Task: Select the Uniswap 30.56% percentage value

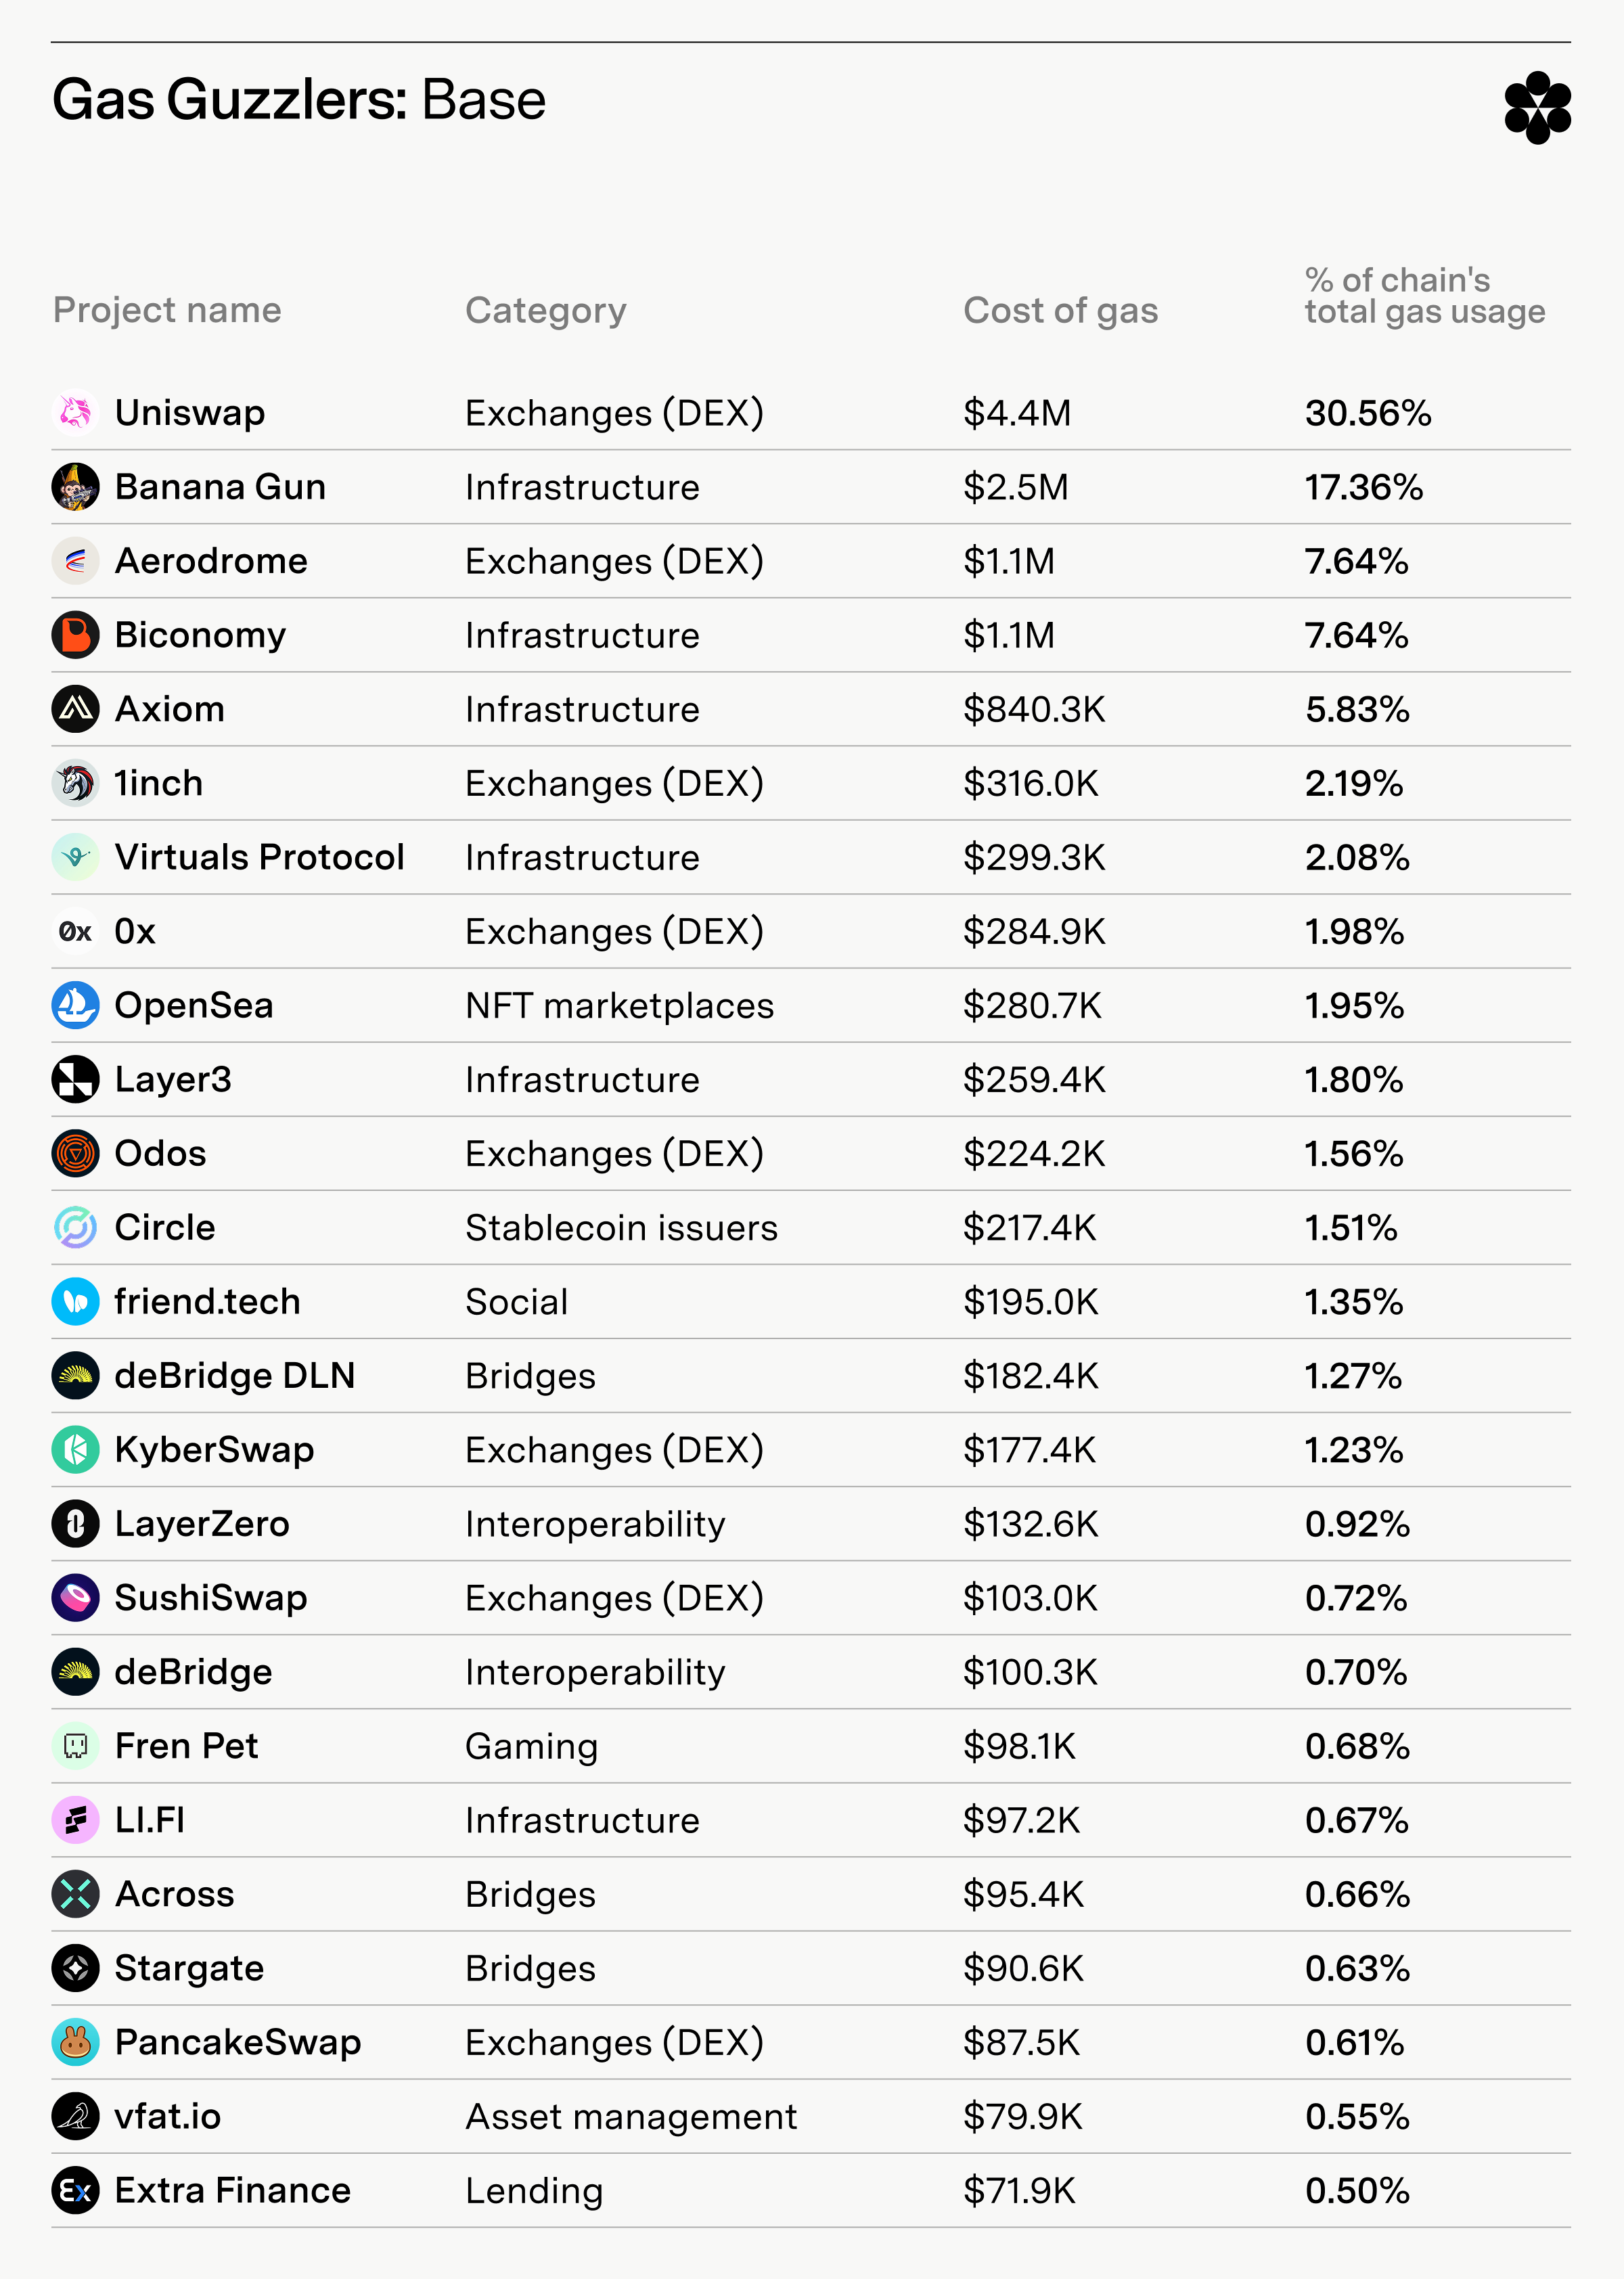Action: point(1367,412)
